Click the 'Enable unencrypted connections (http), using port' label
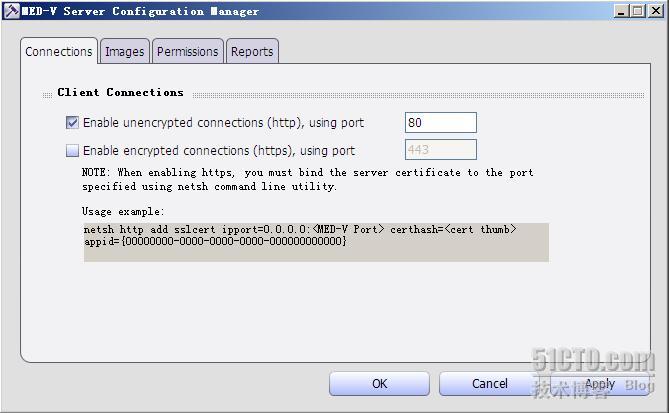The width and height of the screenshot is (669, 413). (224, 123)
